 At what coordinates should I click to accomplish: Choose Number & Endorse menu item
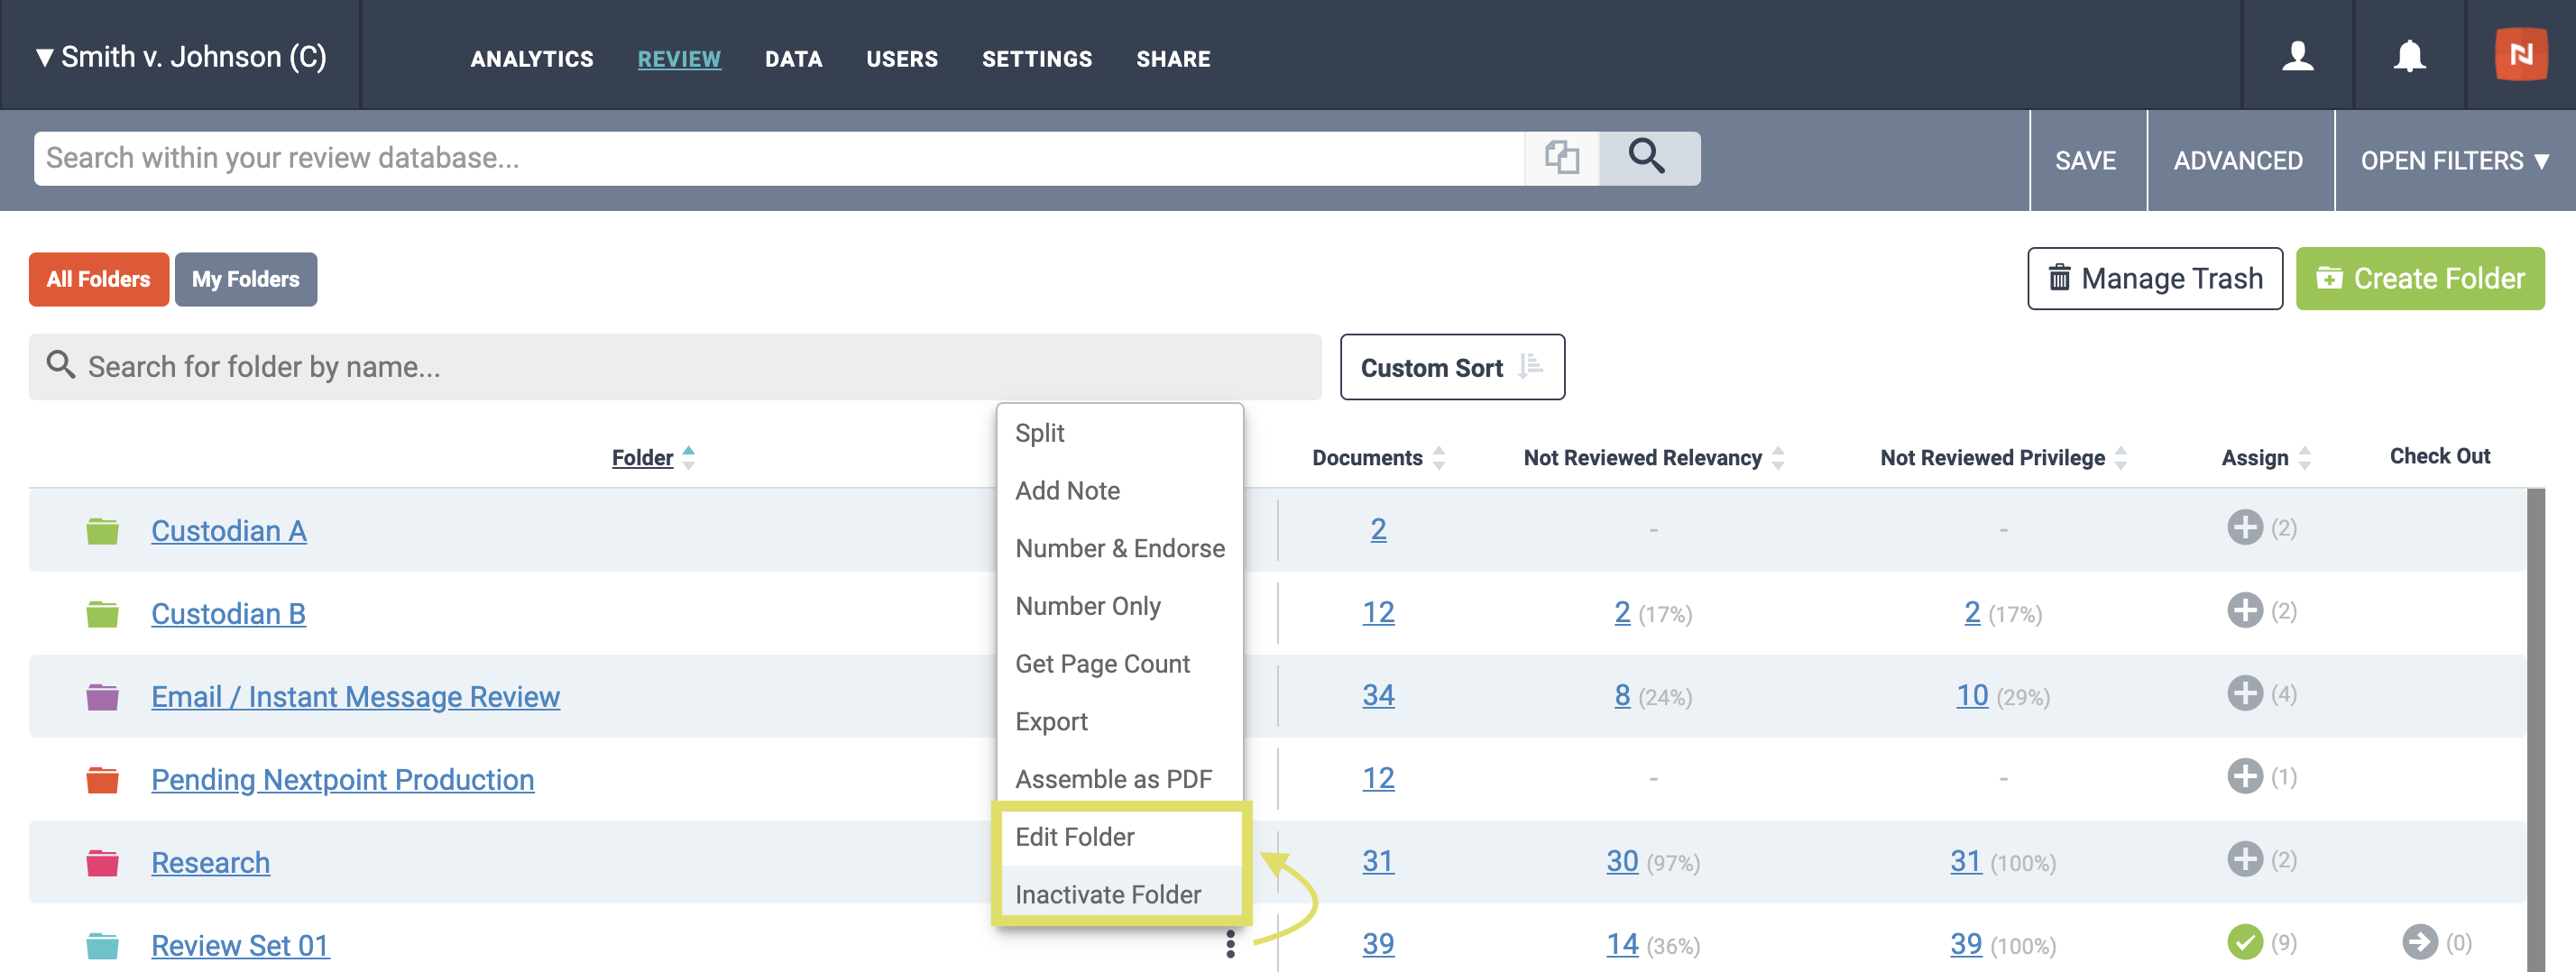click(x=1119, y=548)
